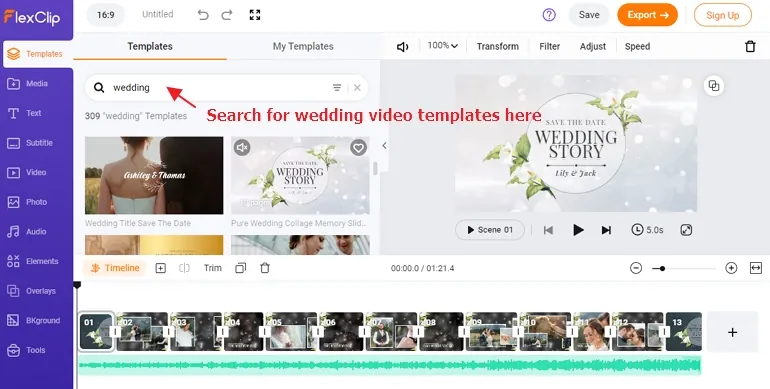The image size is (770, 389).
Task: Open the Filter menu item
Action: tap(550, 46)
